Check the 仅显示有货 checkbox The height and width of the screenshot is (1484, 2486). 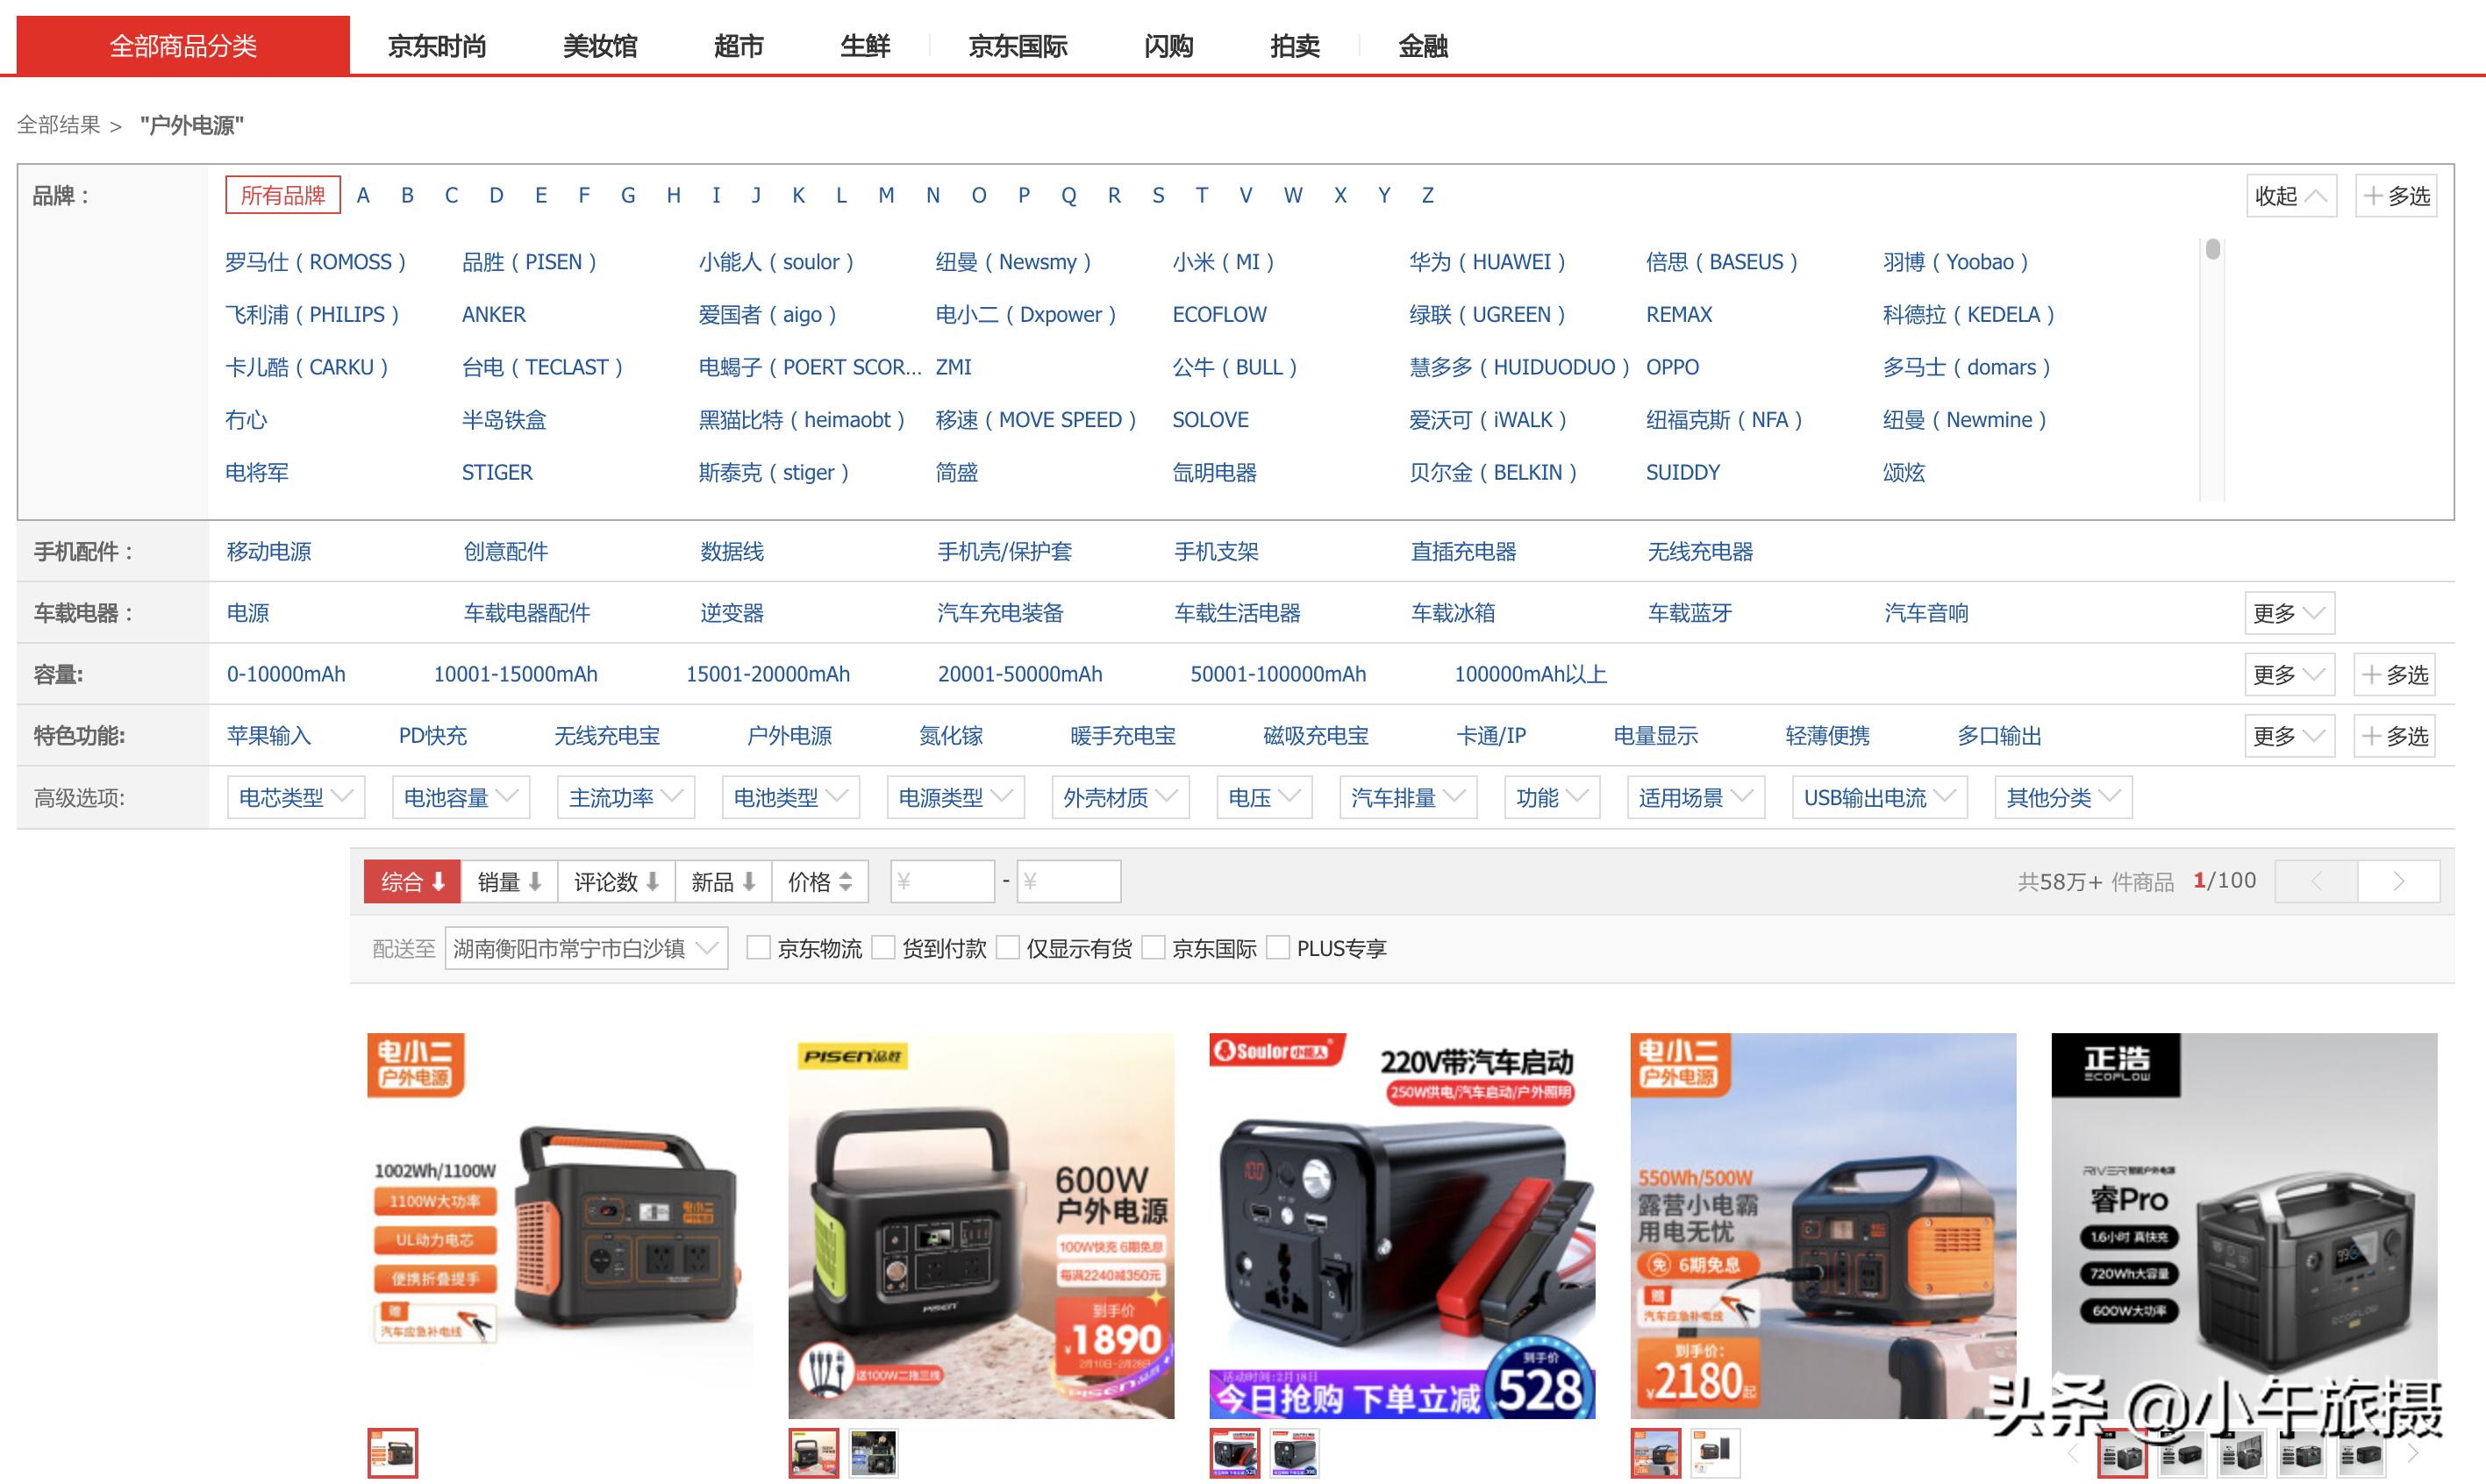click(x=1008, y=948)
